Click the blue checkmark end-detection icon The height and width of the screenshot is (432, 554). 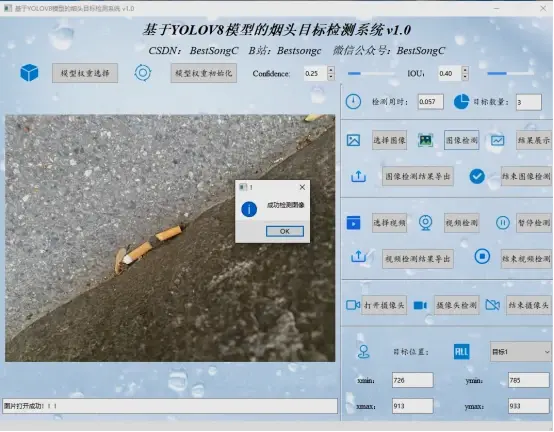tap(477, 176)
